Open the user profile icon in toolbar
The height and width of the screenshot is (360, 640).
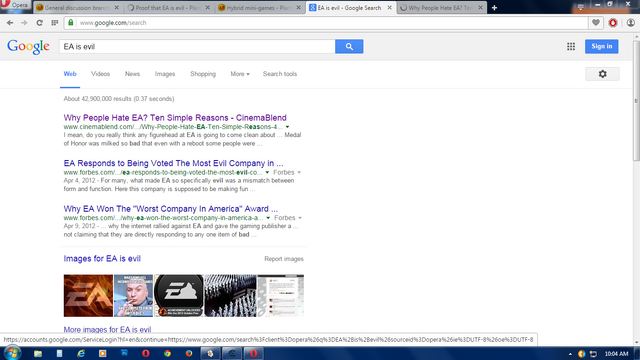[631, 23]
